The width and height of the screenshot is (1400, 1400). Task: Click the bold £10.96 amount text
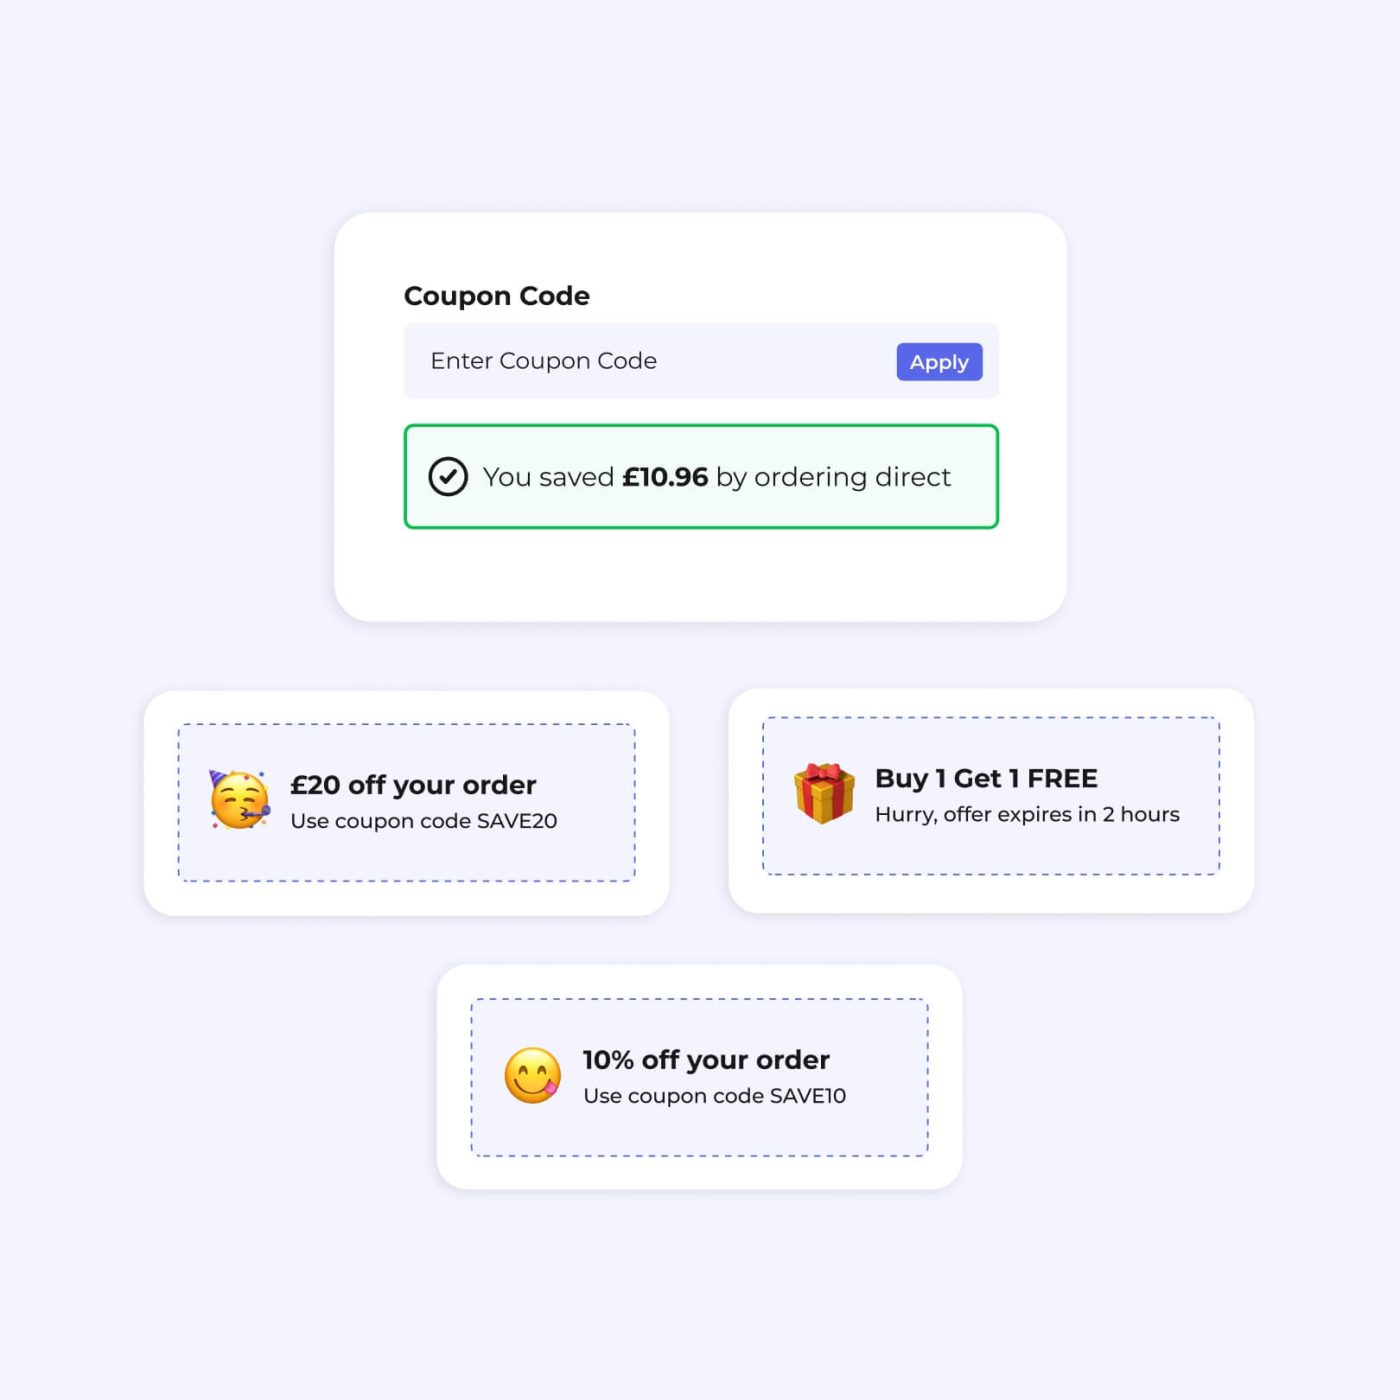pos(665,477)
